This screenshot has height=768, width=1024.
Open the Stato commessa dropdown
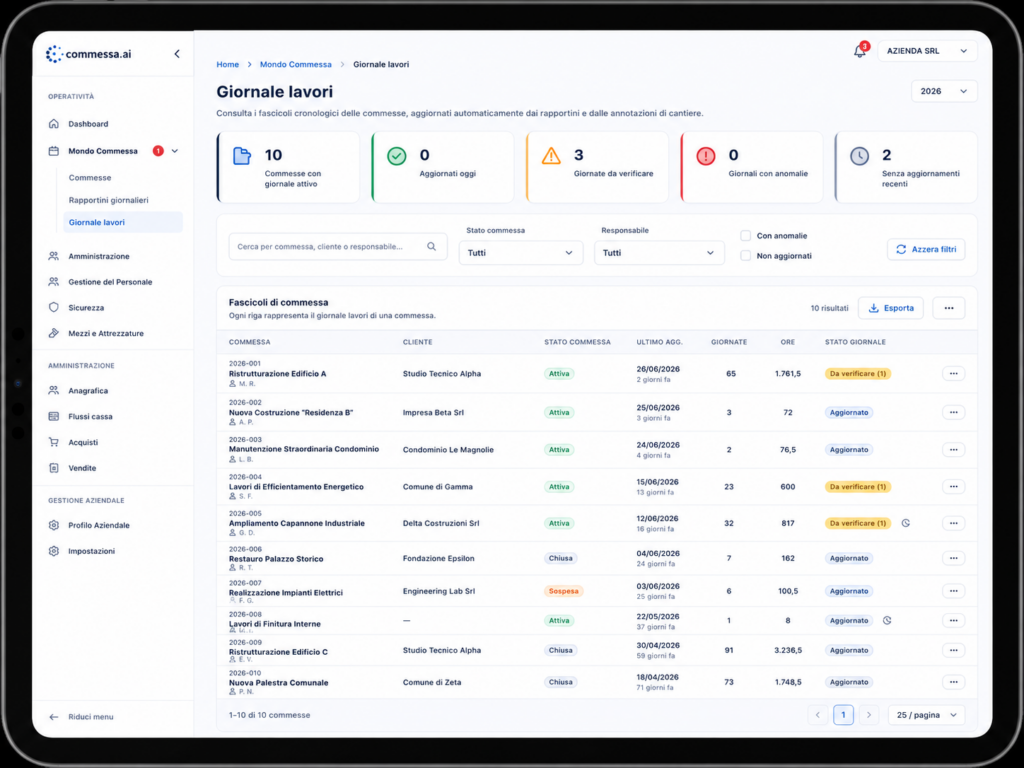pos(520,253)
